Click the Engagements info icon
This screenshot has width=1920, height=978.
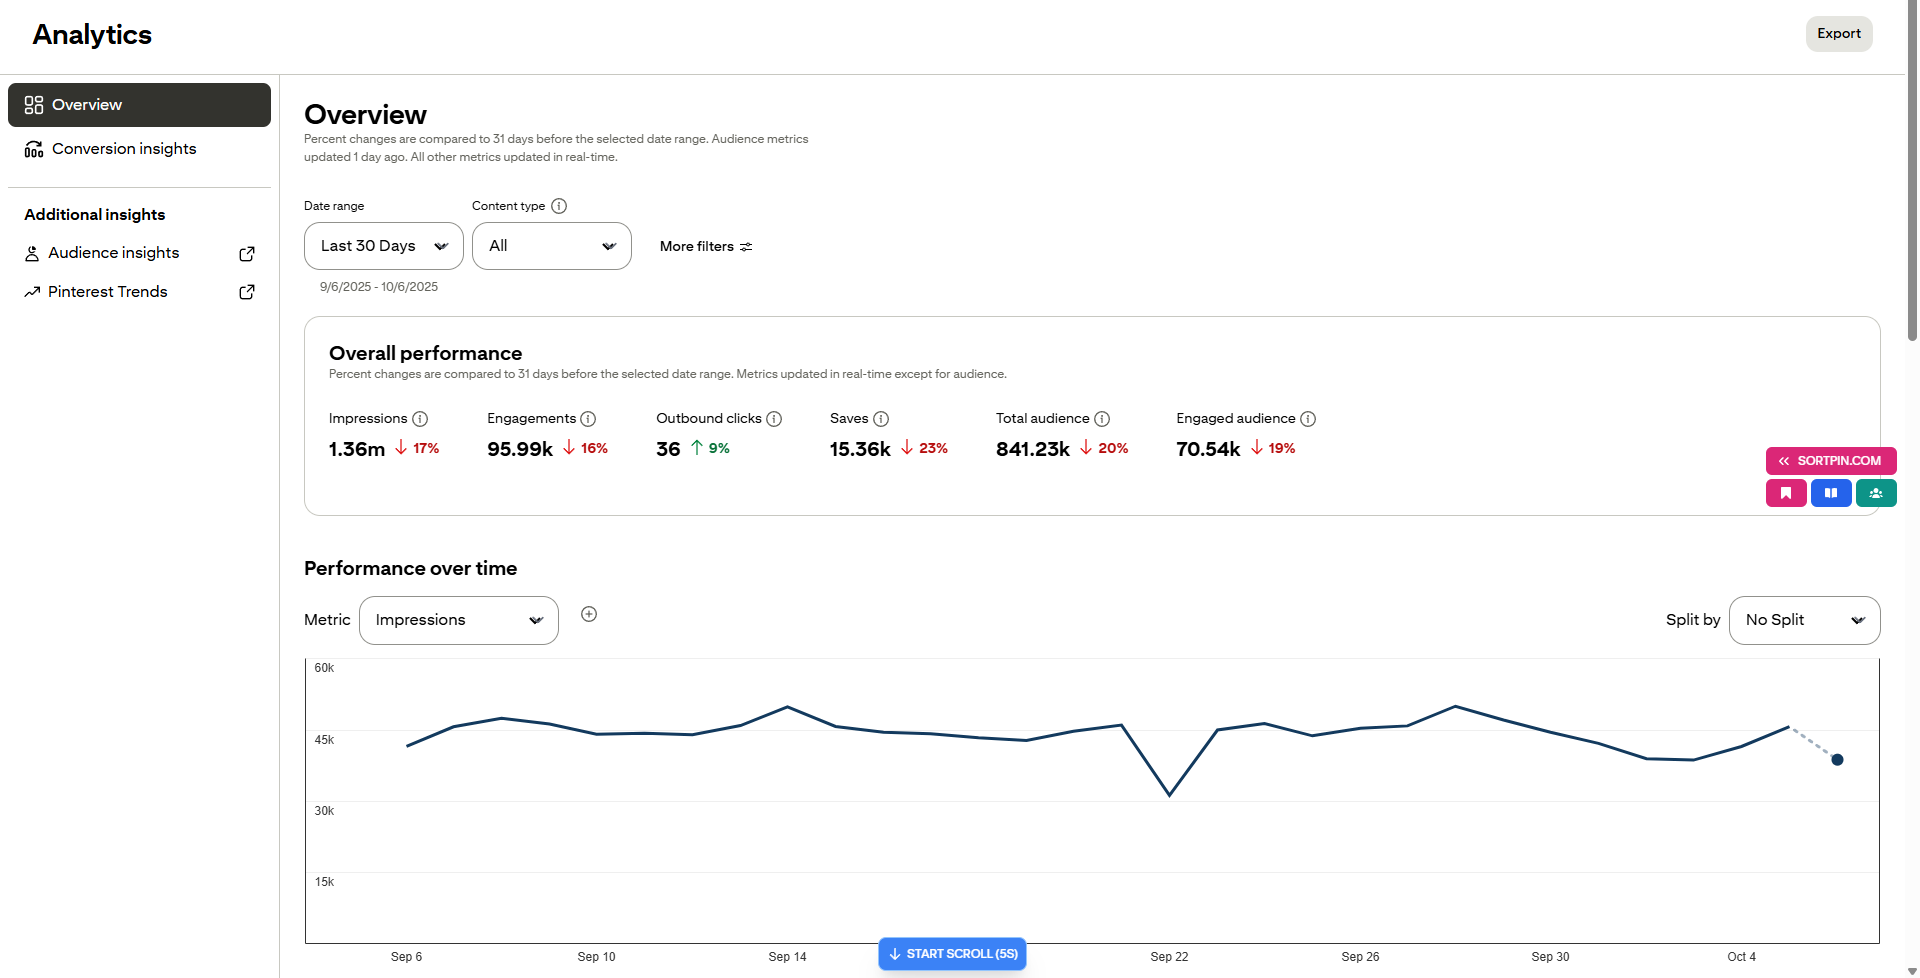588,419
